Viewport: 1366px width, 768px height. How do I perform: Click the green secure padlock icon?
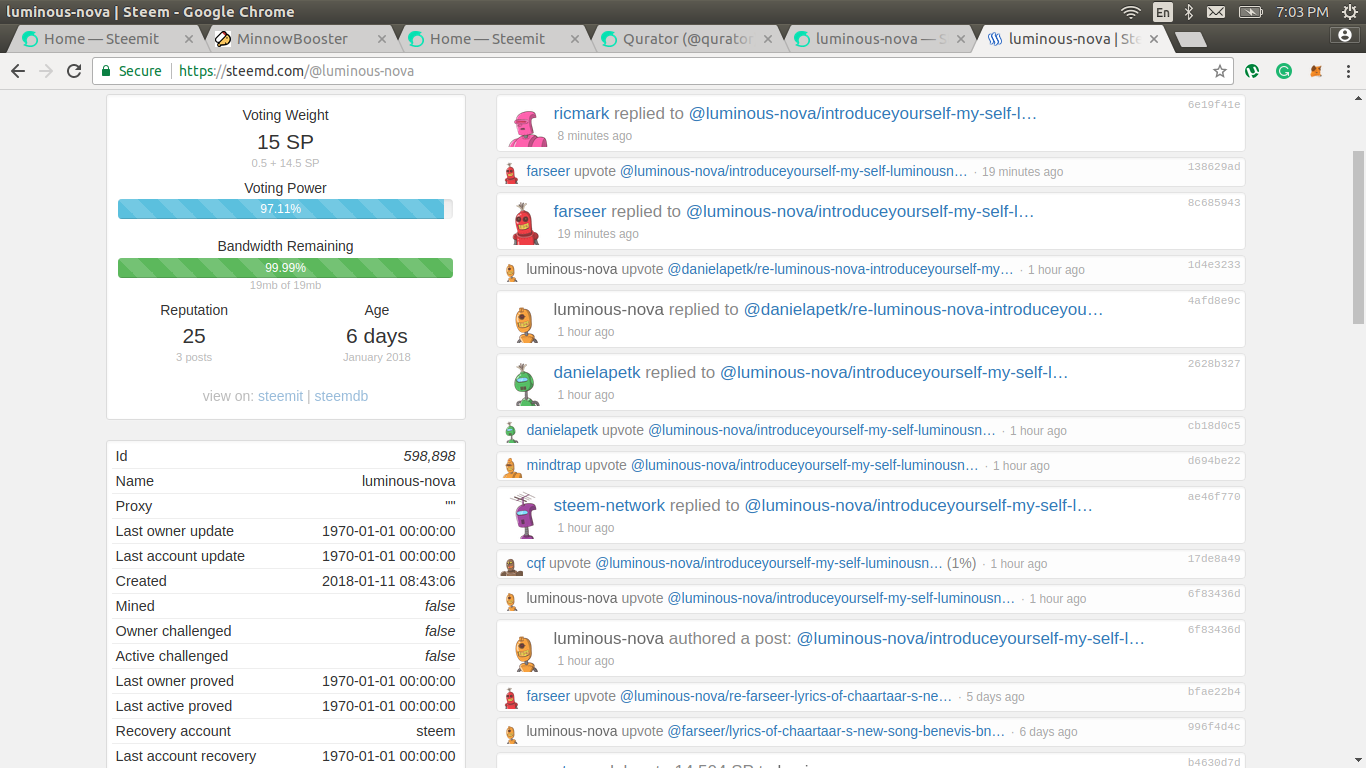point(107,71)
